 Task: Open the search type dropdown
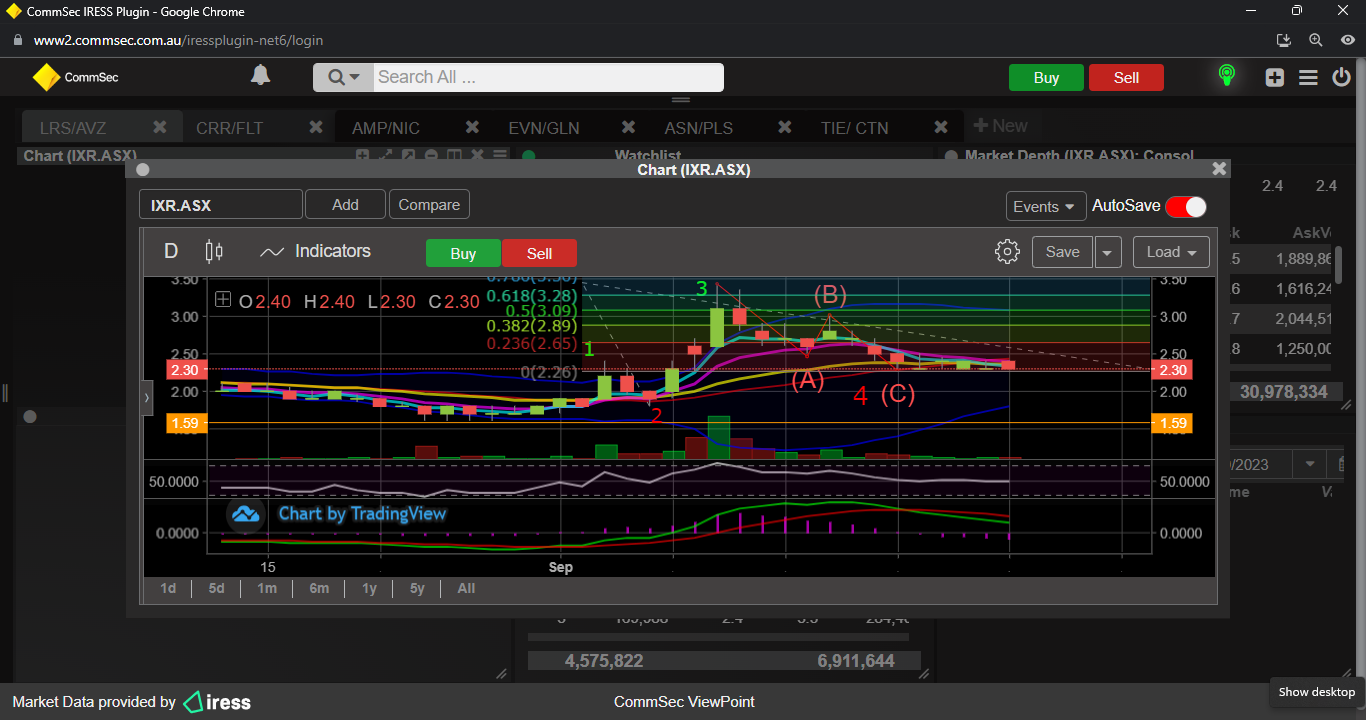pos(343,77)
